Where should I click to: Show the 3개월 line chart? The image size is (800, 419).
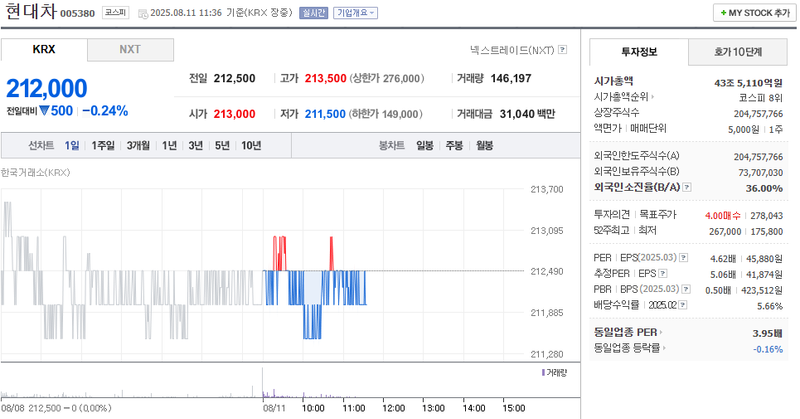coord(138,145)
